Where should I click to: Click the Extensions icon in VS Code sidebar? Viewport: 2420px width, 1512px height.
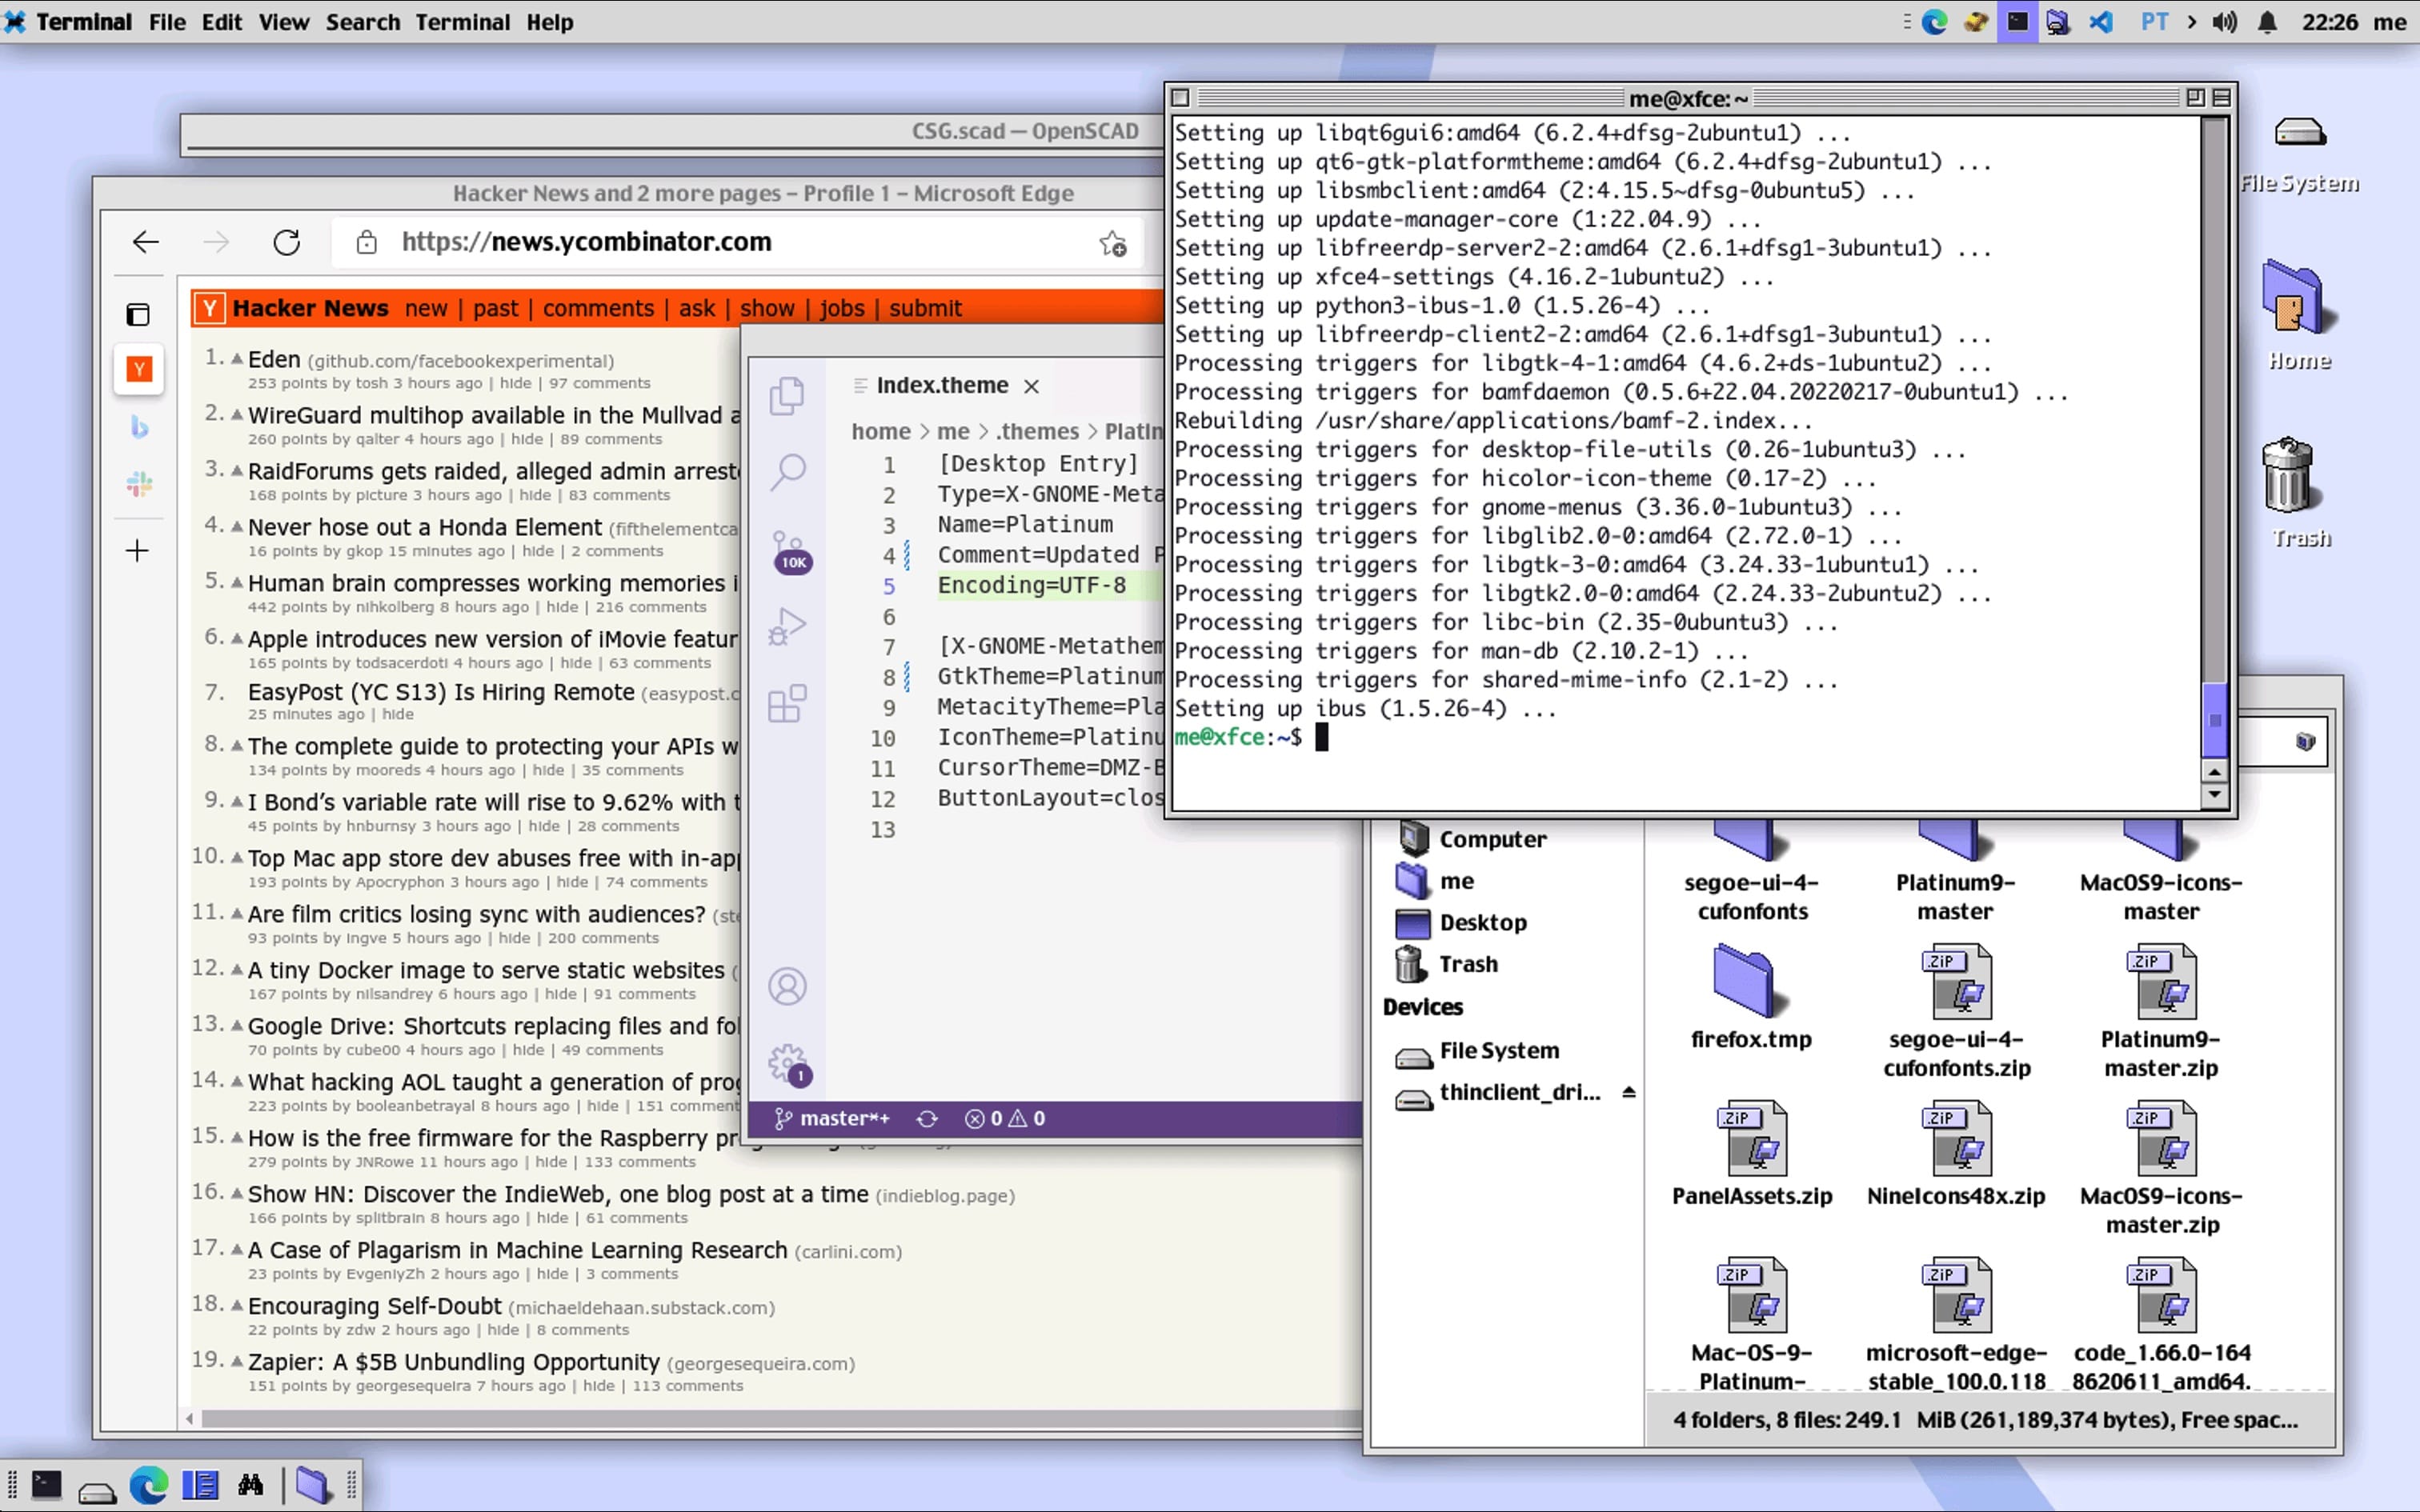pos(789,707)
